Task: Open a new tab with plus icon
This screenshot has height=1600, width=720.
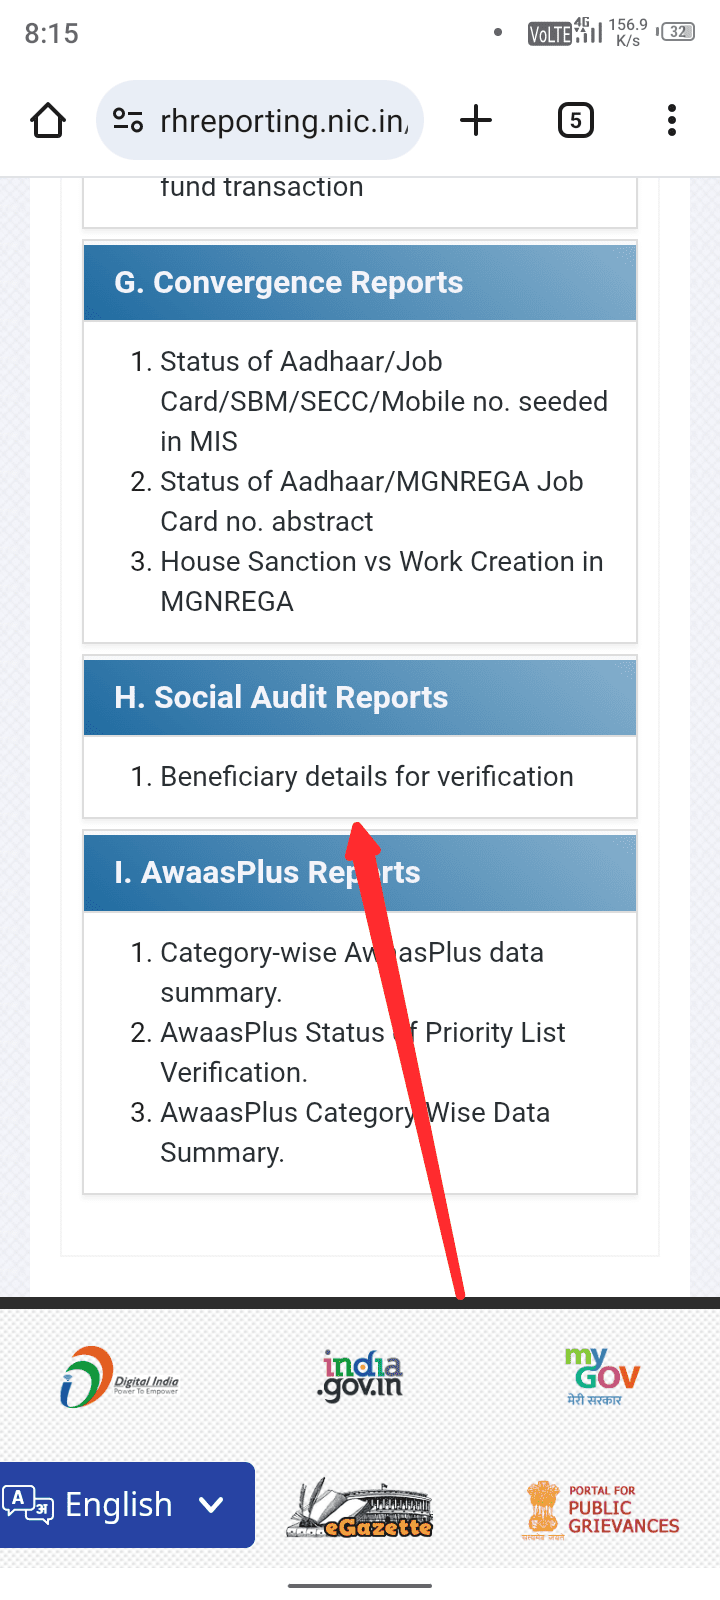Action: 476,121
